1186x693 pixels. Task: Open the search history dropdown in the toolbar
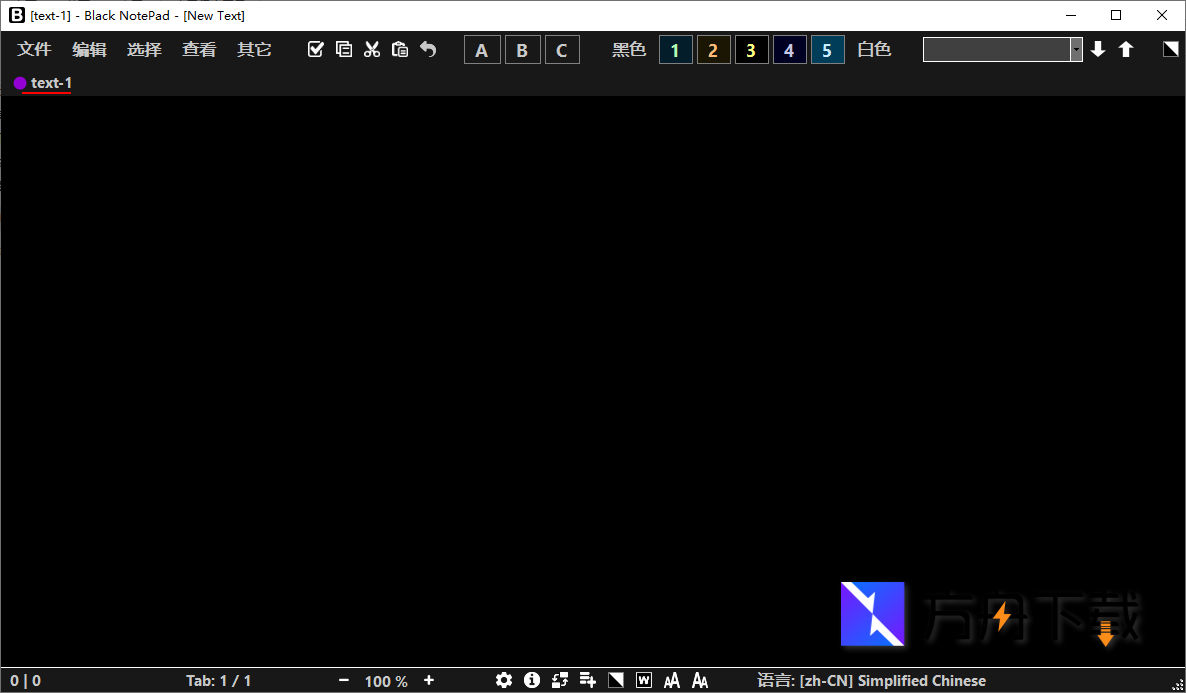point(1077,49)
